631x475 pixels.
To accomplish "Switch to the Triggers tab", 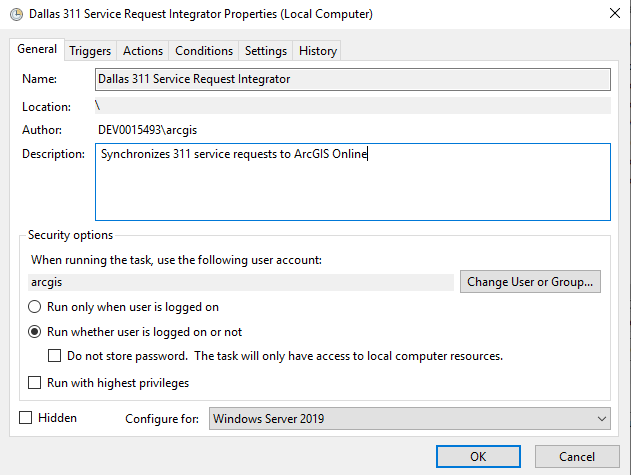I will pos(90,51).
